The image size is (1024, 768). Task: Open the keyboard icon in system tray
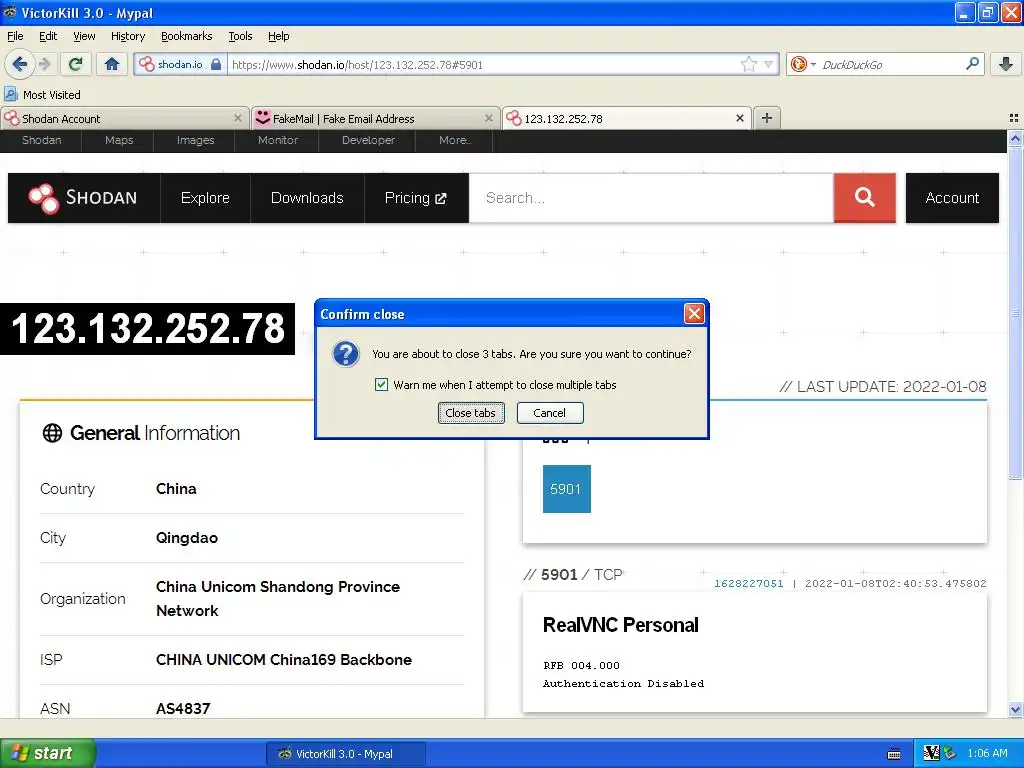click(x=894, y=754)
